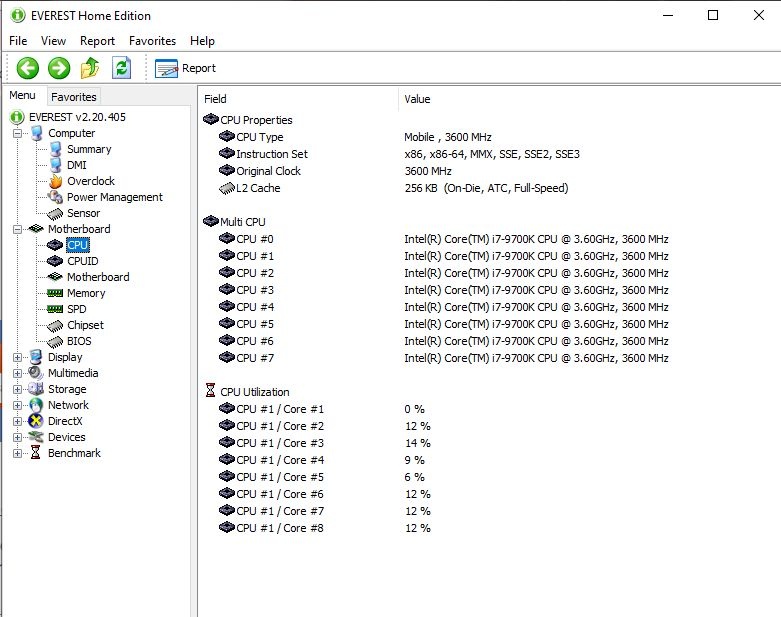781x617 pixels.
Task: Click the SPD module icon
Action: point(55,309)
